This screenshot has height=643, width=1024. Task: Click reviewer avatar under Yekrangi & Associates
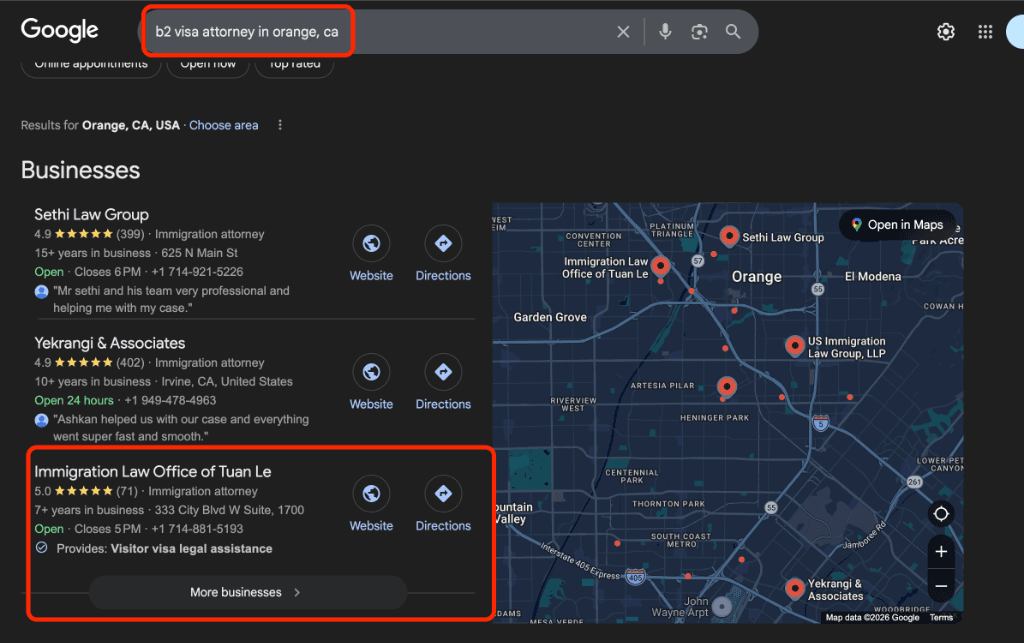tap(41, 420)
